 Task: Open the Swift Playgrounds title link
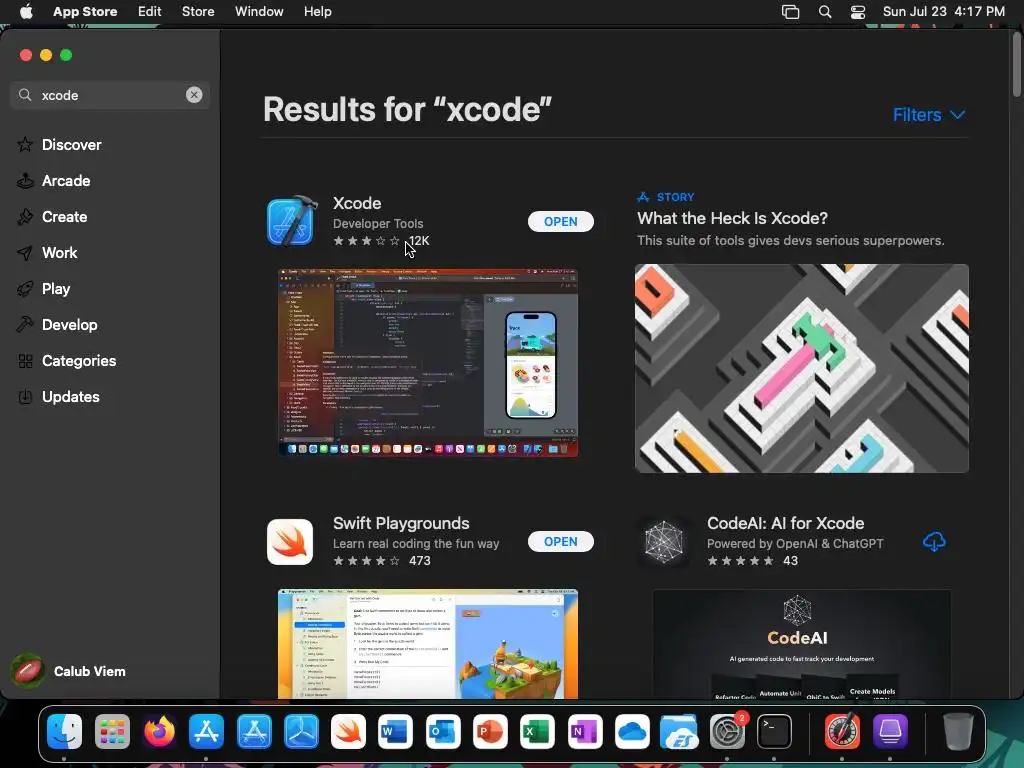coord(401,523)
